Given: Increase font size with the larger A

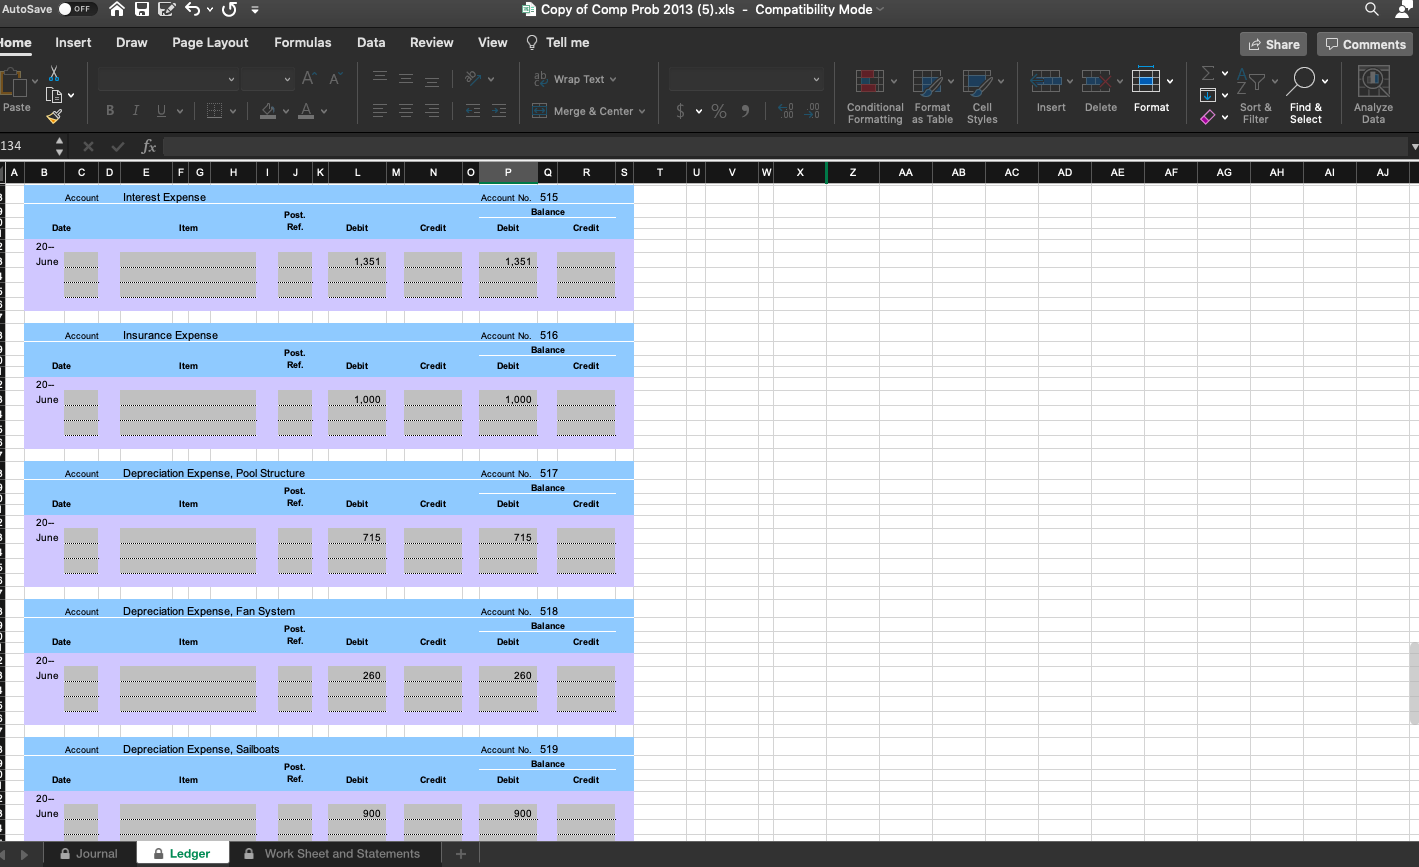Looking at the screenshot, I should point(310,79).
